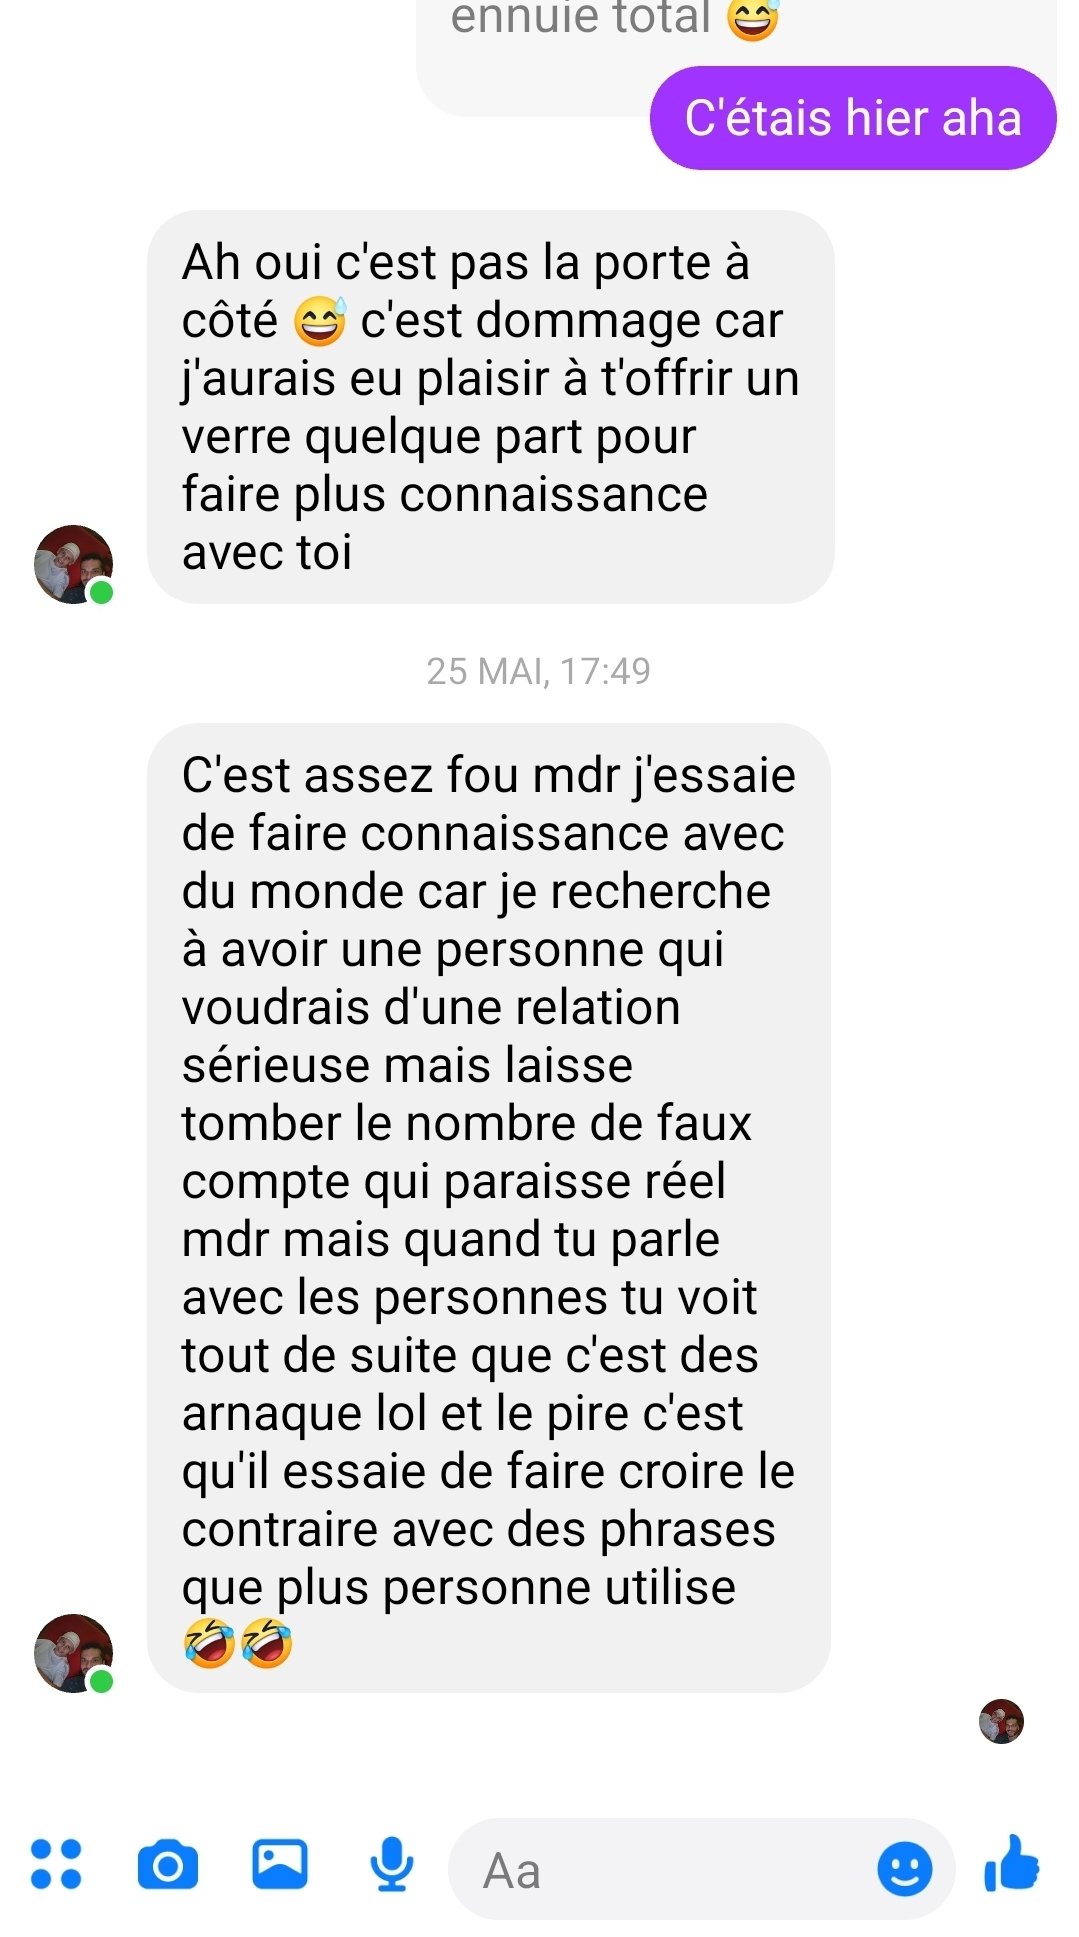1079x1937 pixels.
Task: Tap the '25 MAI, 17:49' timestamp
Action: click(538, 671)
